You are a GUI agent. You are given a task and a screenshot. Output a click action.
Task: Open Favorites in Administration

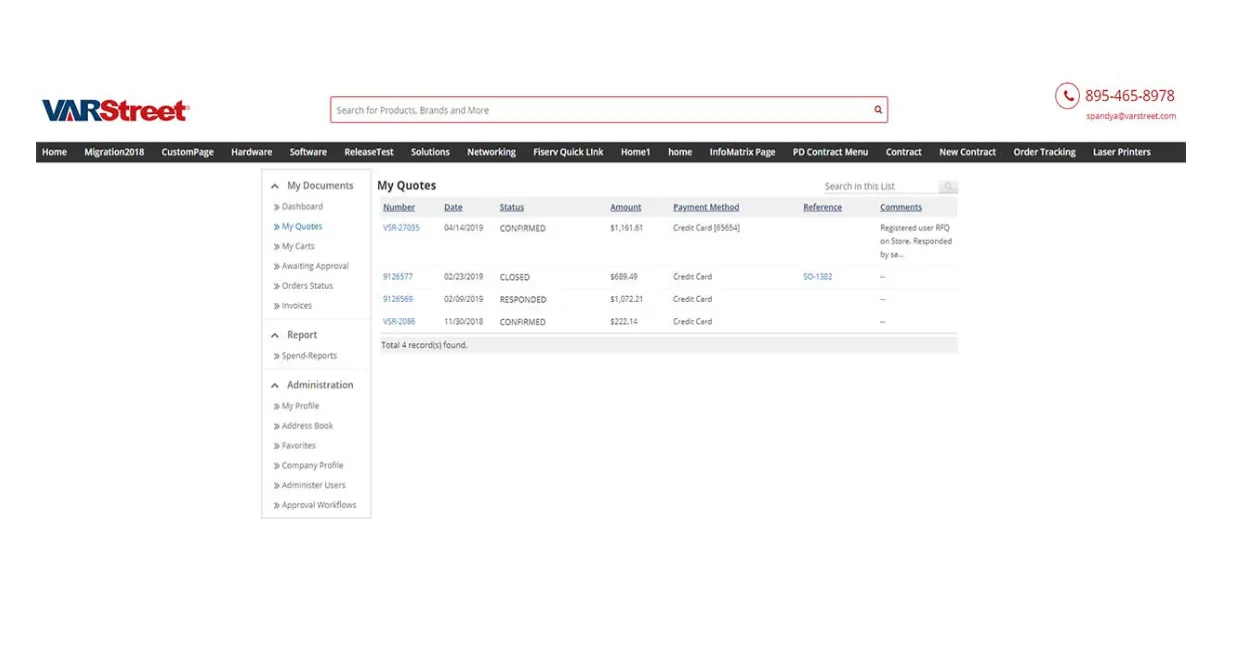click(x=298, y=446)
